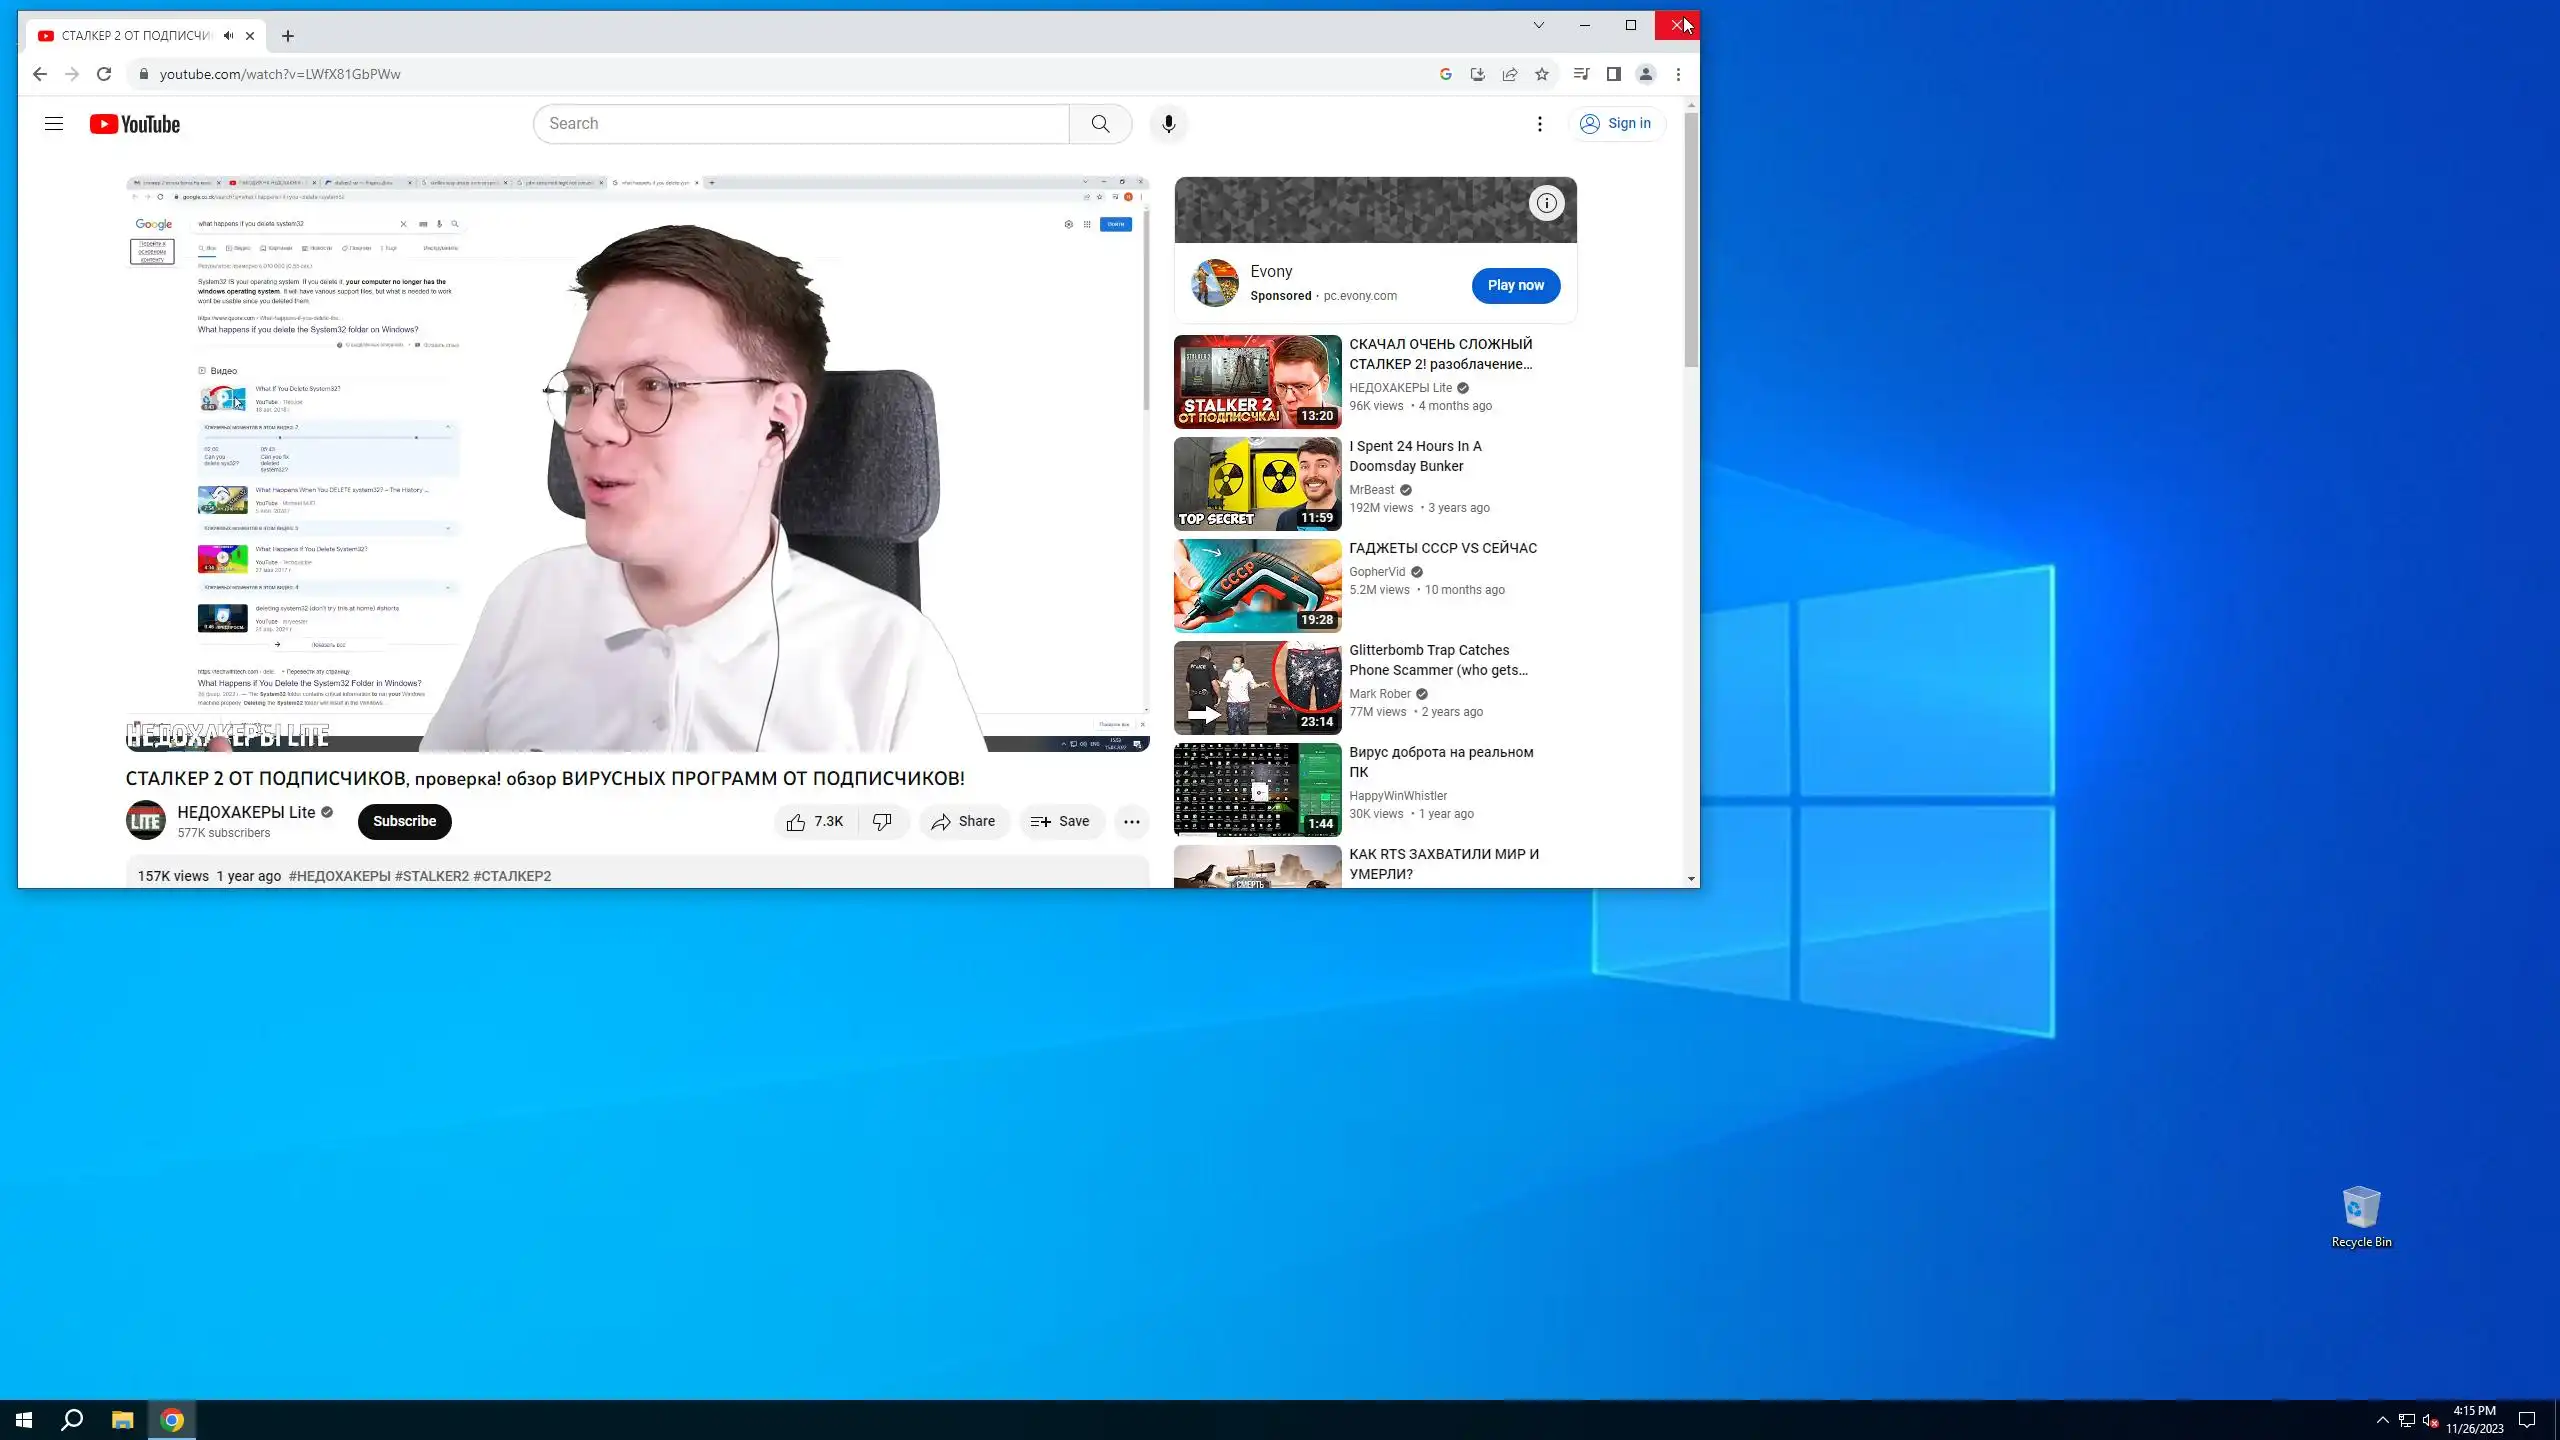Viewport: 2560px width, 1440px height.
Task: Reload the page
Action: point(104,74)
